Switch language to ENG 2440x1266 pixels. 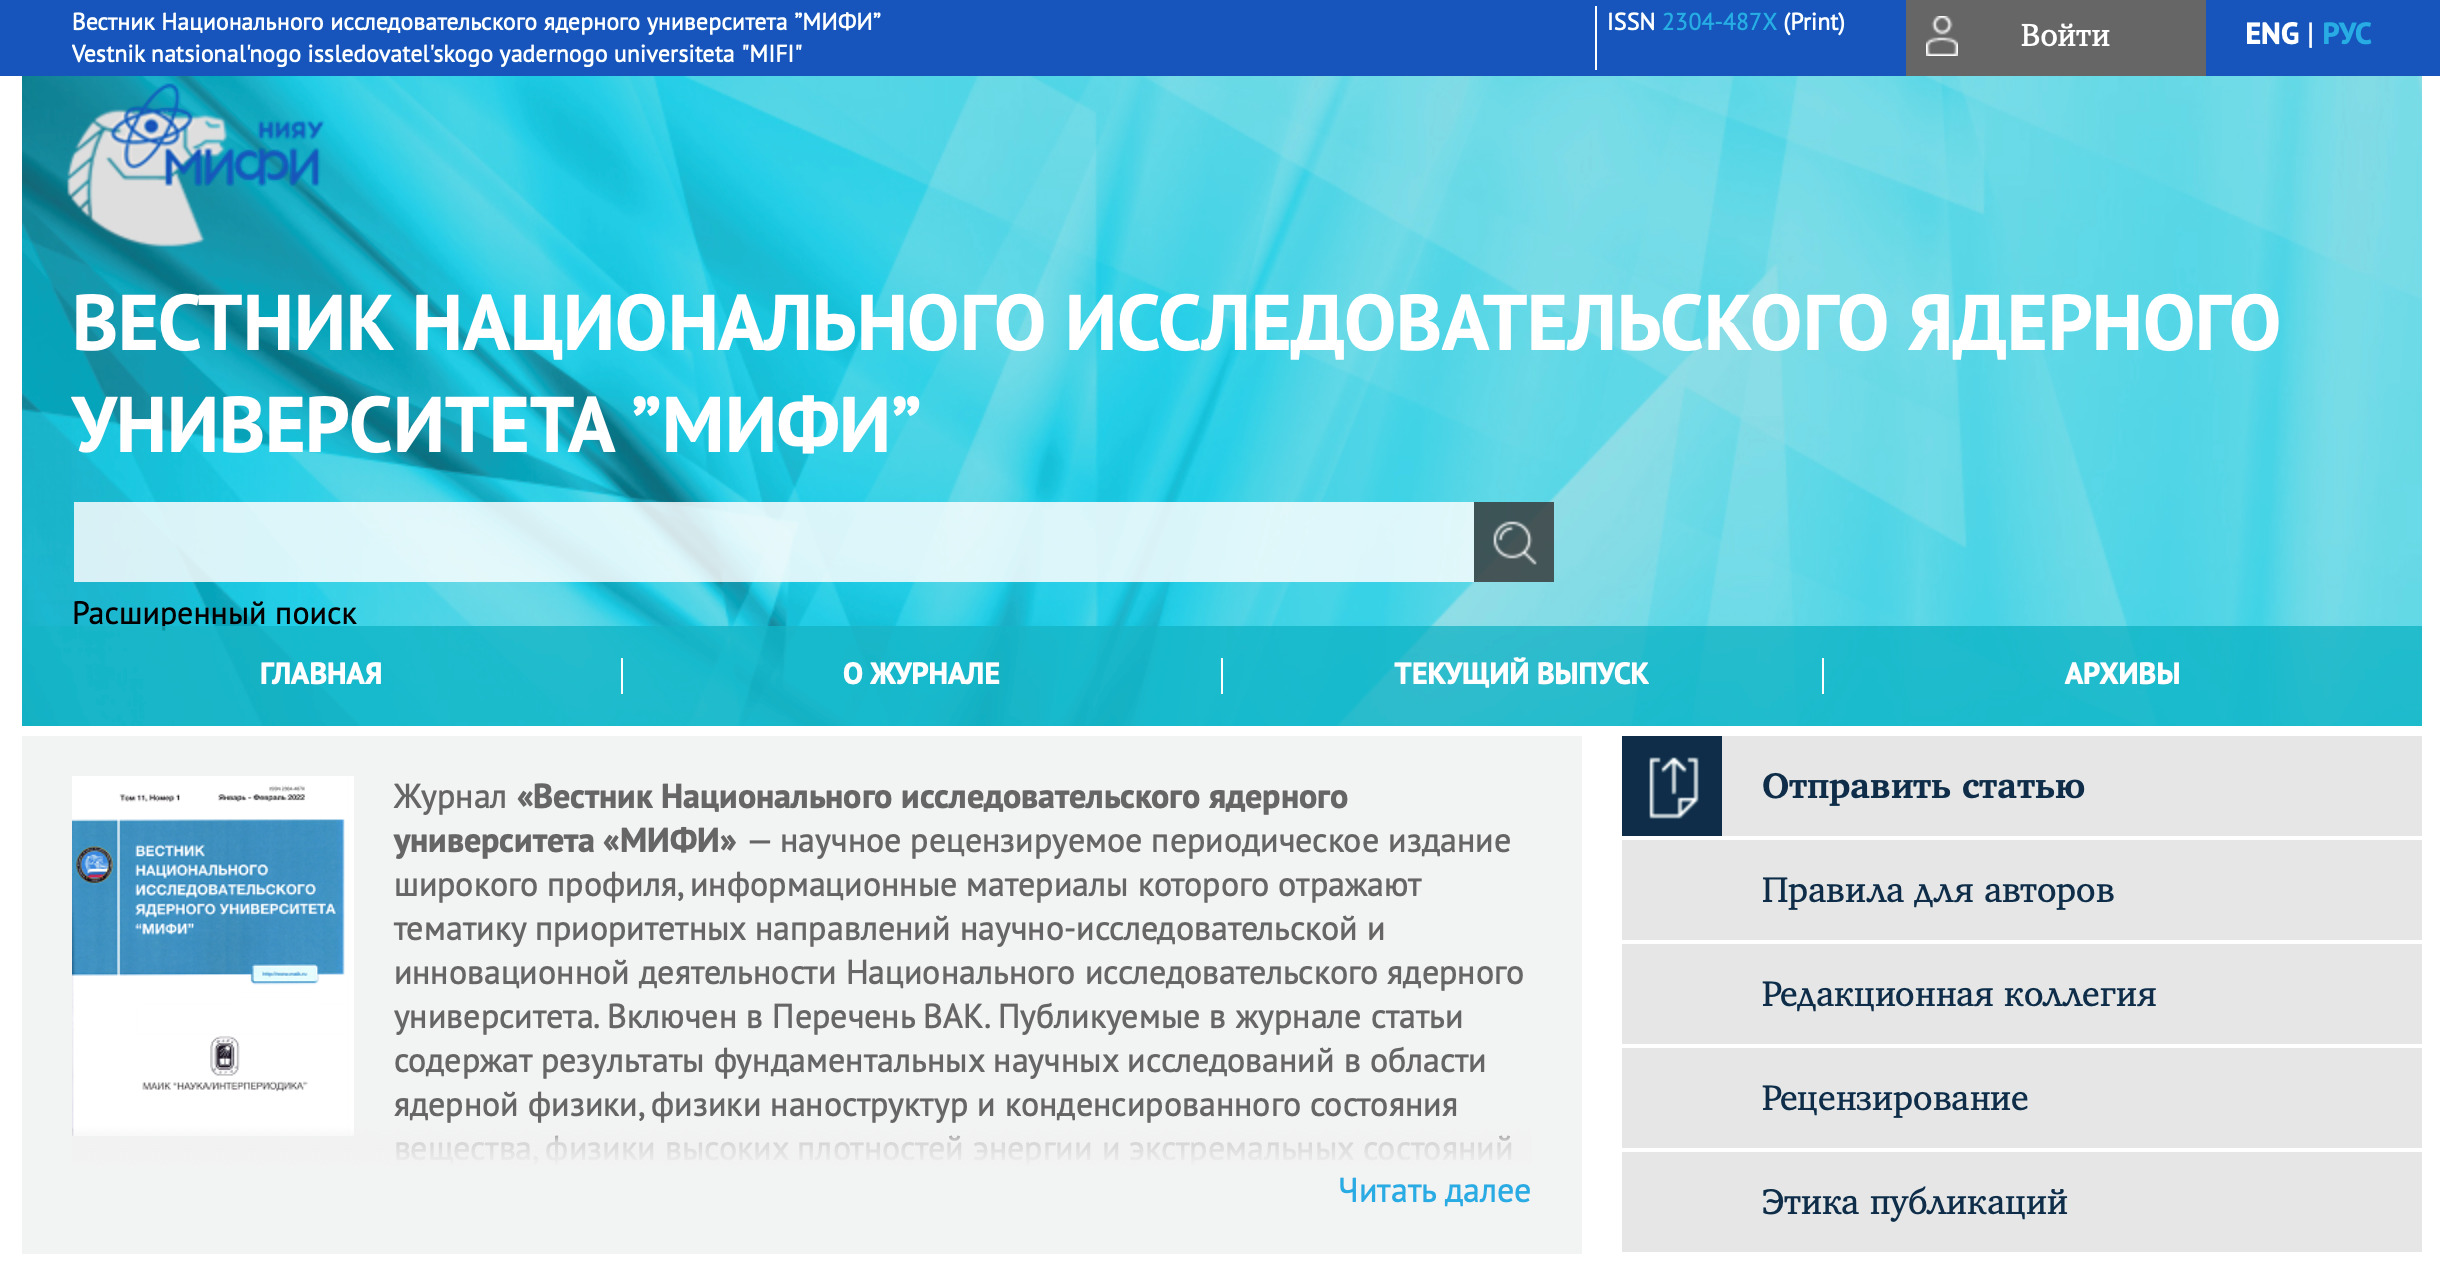(2271, 34)
